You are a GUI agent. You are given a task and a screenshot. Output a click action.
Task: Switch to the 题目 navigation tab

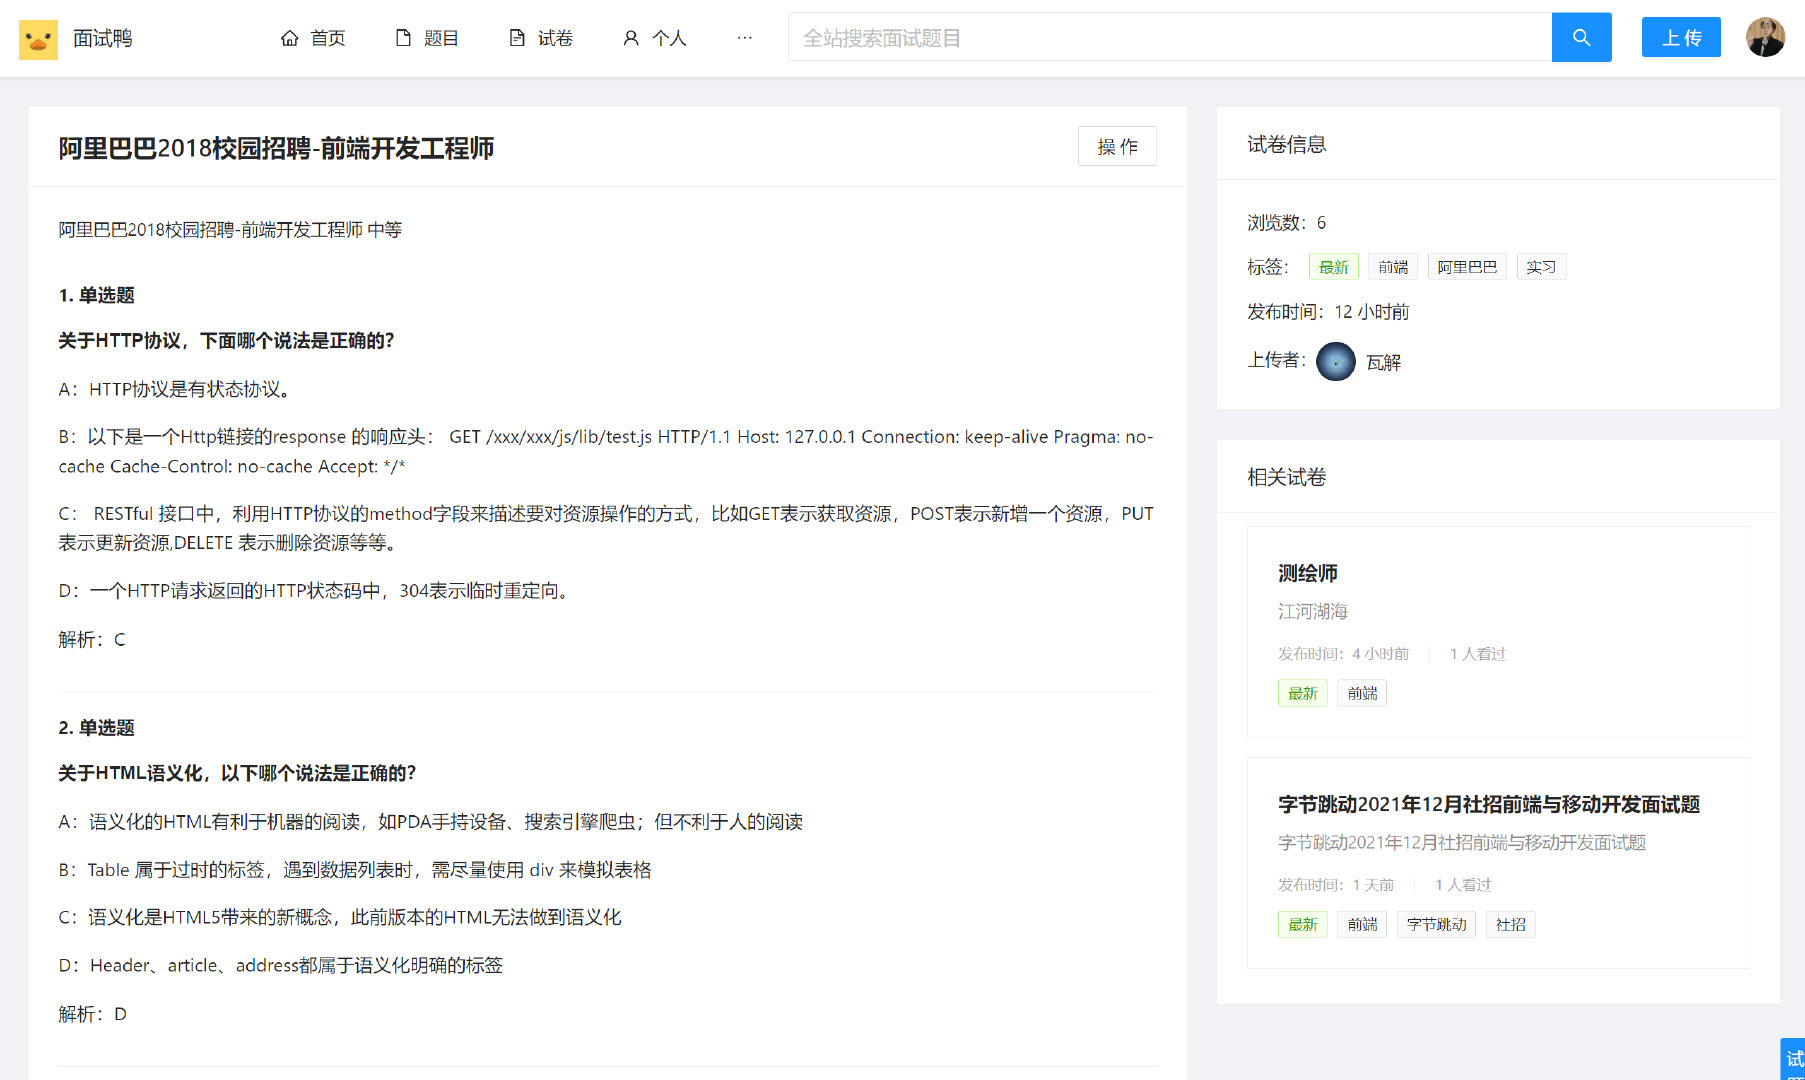[437, 38]
